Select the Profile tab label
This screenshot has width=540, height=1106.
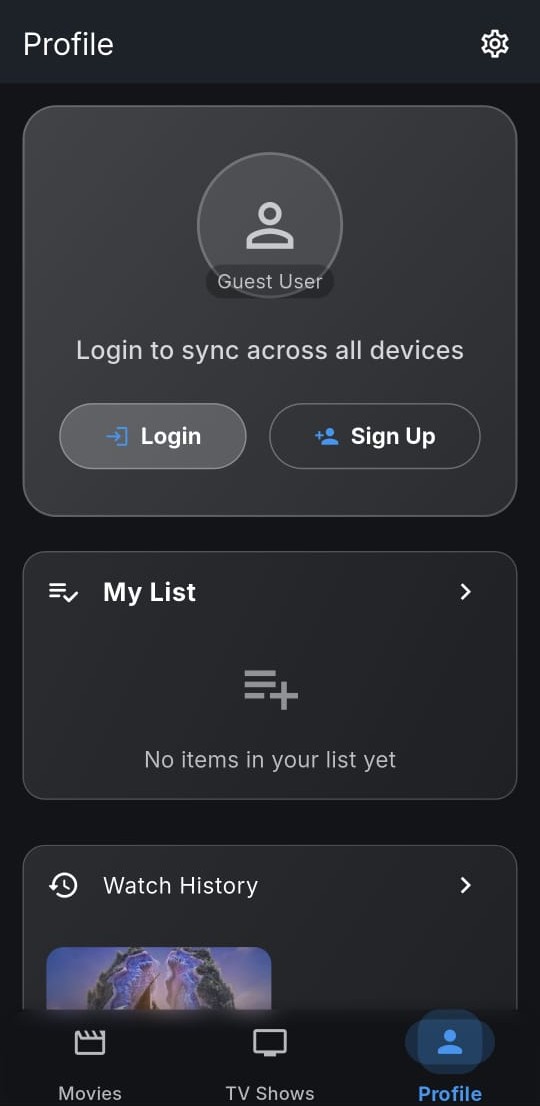click(450, 1094)
